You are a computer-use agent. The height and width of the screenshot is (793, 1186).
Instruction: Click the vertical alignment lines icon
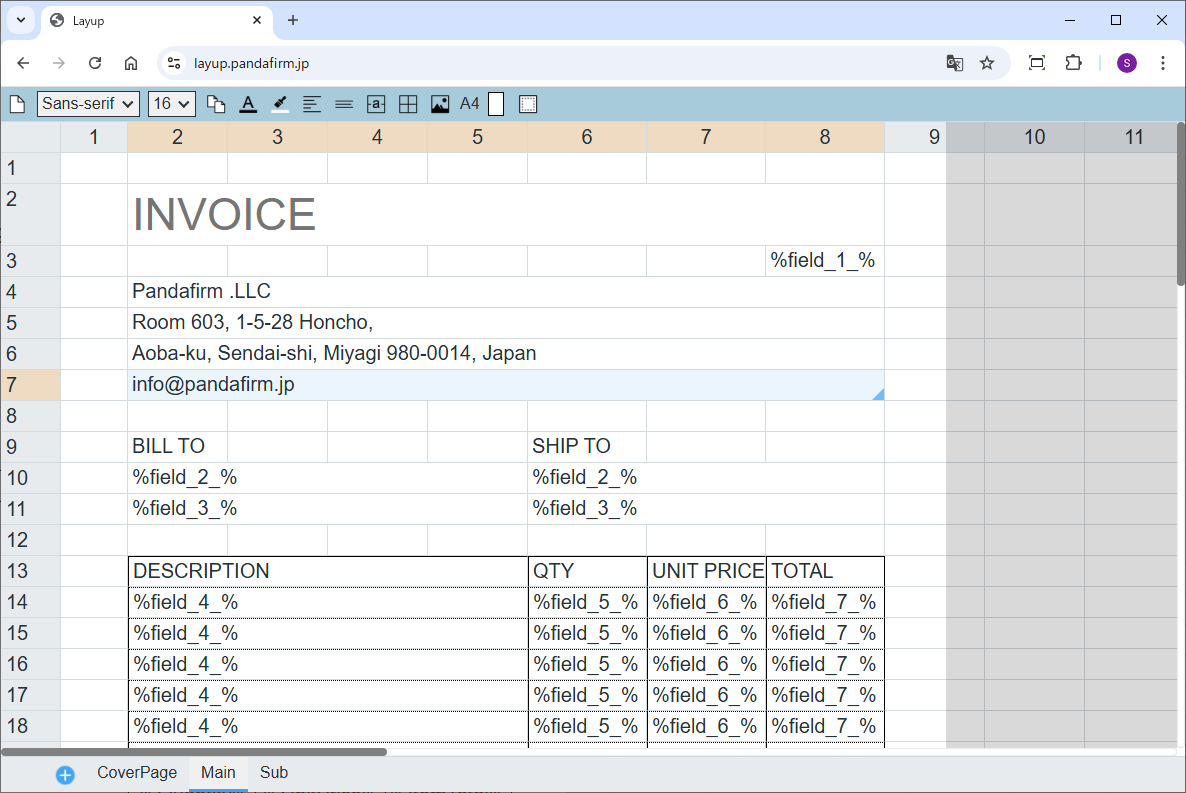344,104
